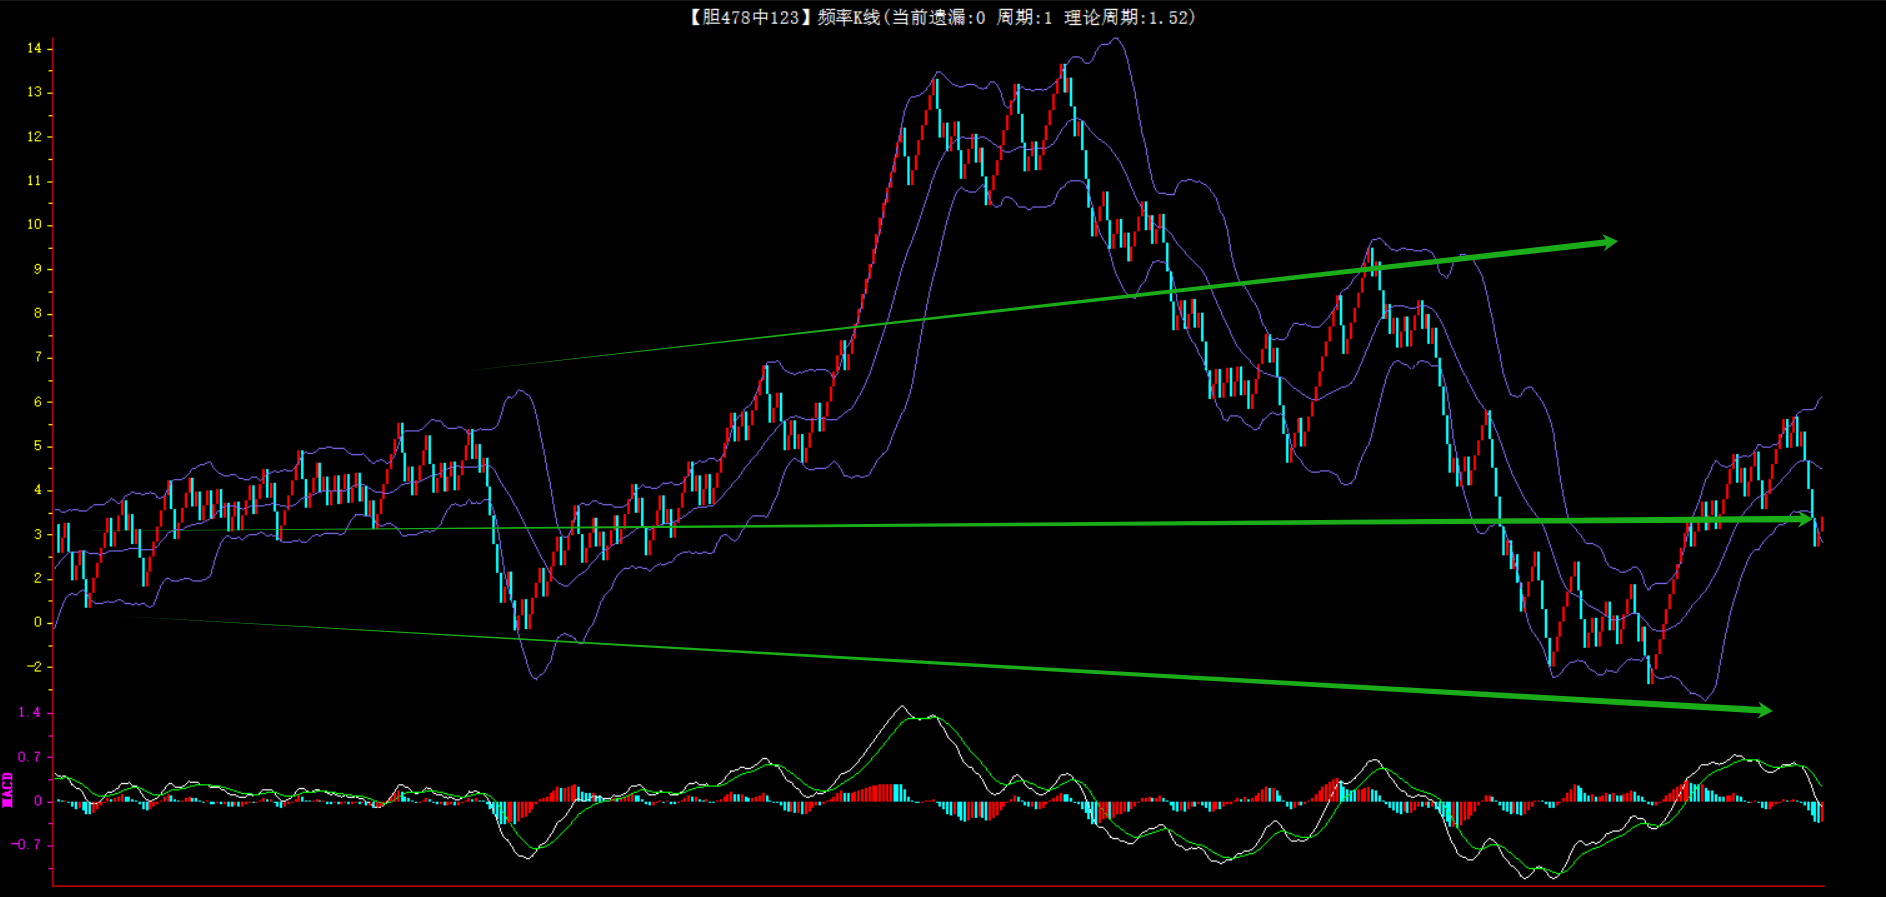Screen dimensions: 1886x897
Task: Click arrowhead of the lower descending green trendline
Action: click(1764, 710)
